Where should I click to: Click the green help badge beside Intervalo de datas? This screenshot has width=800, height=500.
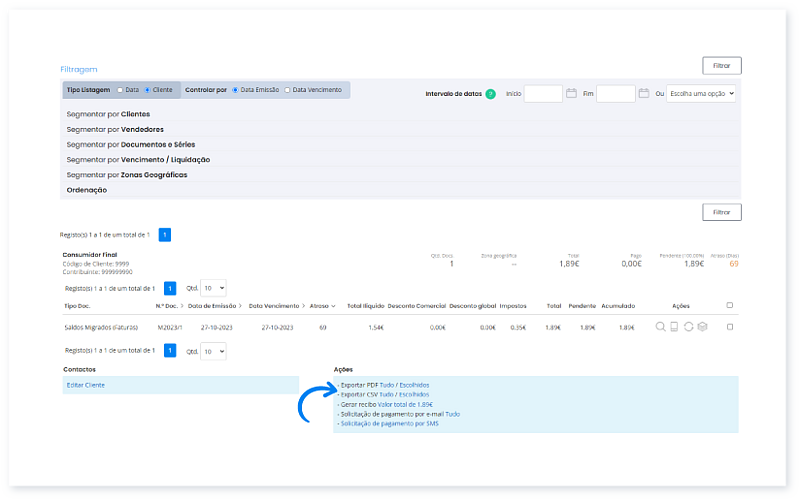(490, 94)
